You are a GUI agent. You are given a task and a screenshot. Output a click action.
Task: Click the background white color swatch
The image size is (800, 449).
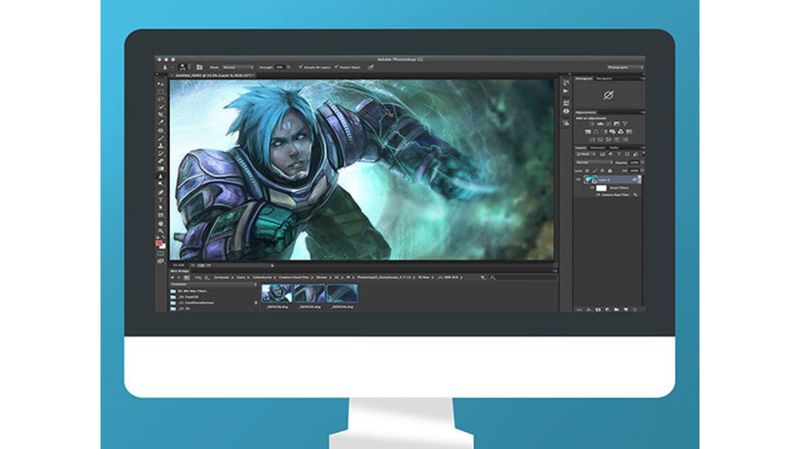point(163,246)
